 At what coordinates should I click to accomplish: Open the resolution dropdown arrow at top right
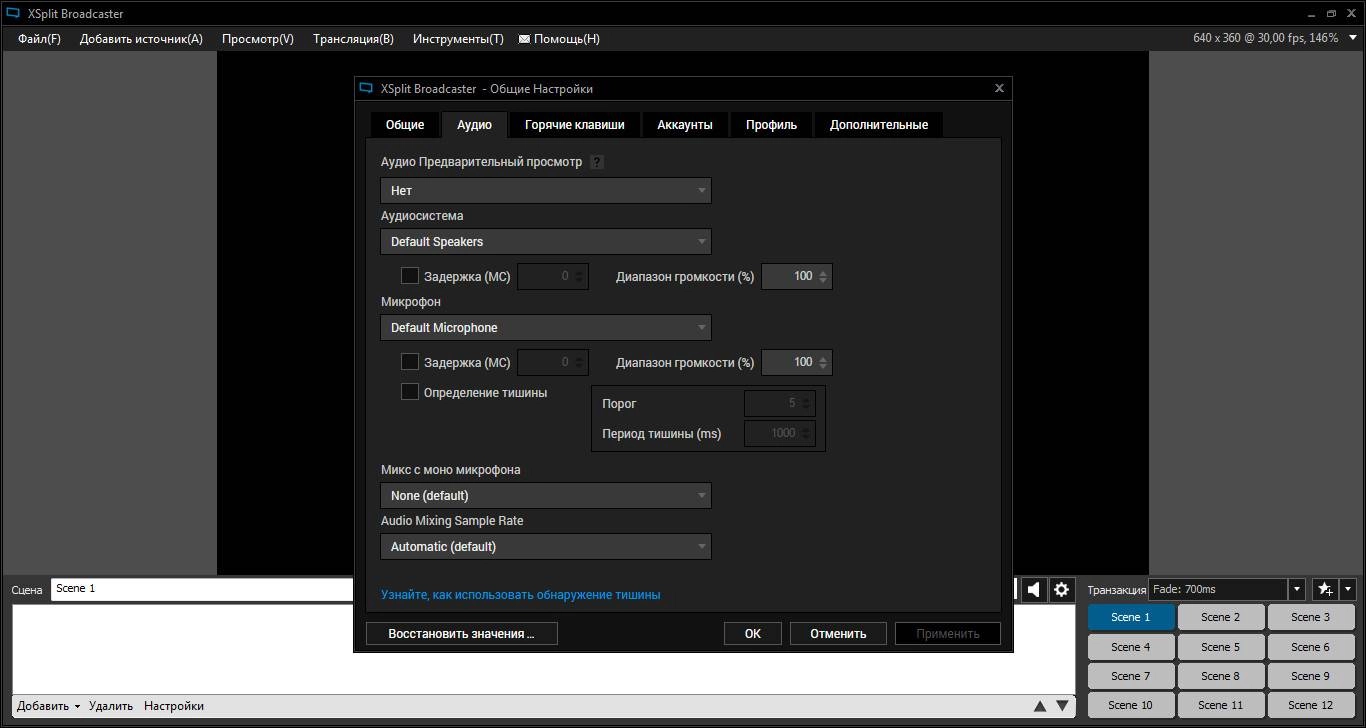[1353, 38]
